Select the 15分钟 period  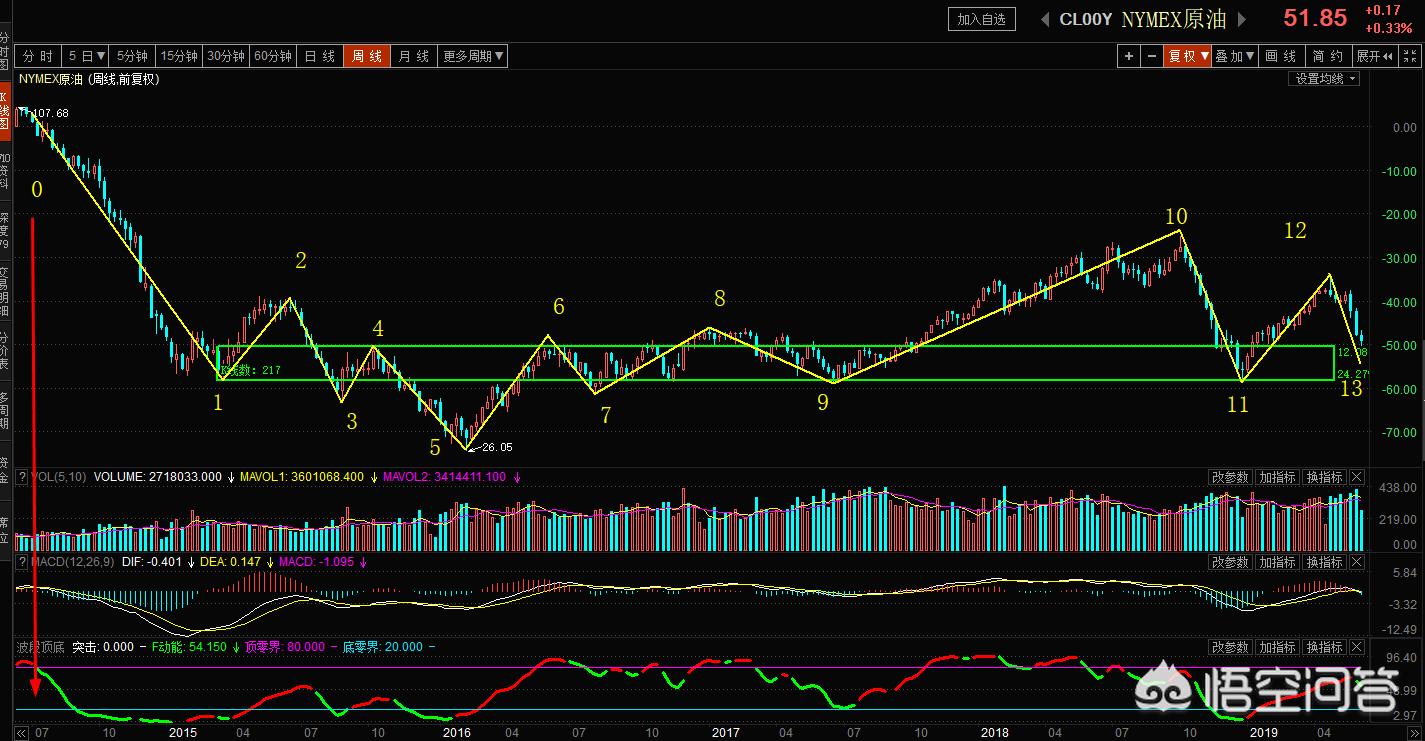(180, 57)
